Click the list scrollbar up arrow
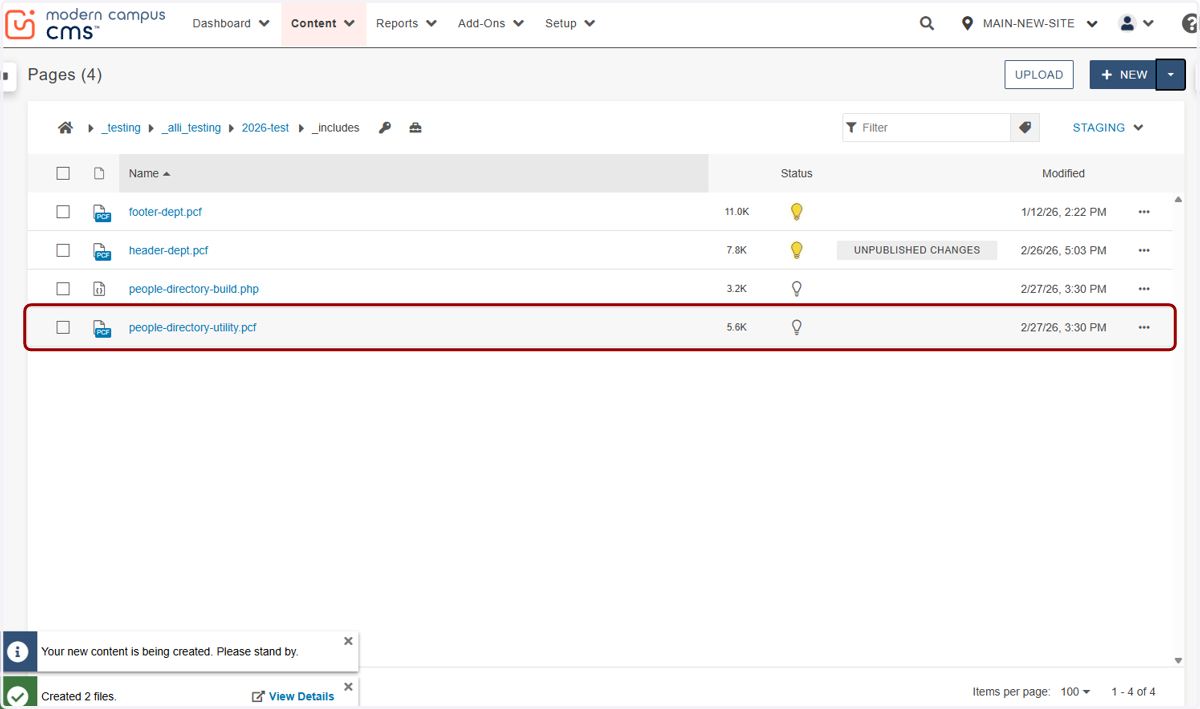Viewport: 1200px width, 709px height. pos(1178,200)
